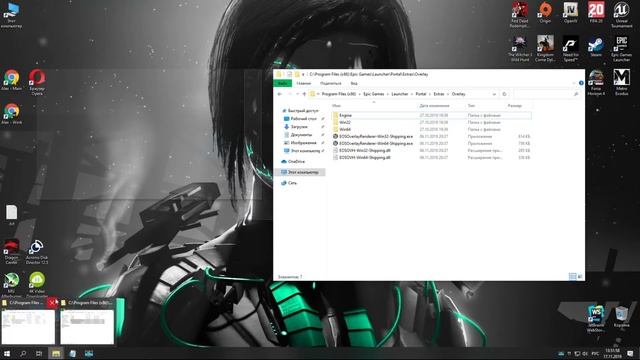Select the Win32 folder row
This screenshot has height=360, width=640.
point(431,122)
